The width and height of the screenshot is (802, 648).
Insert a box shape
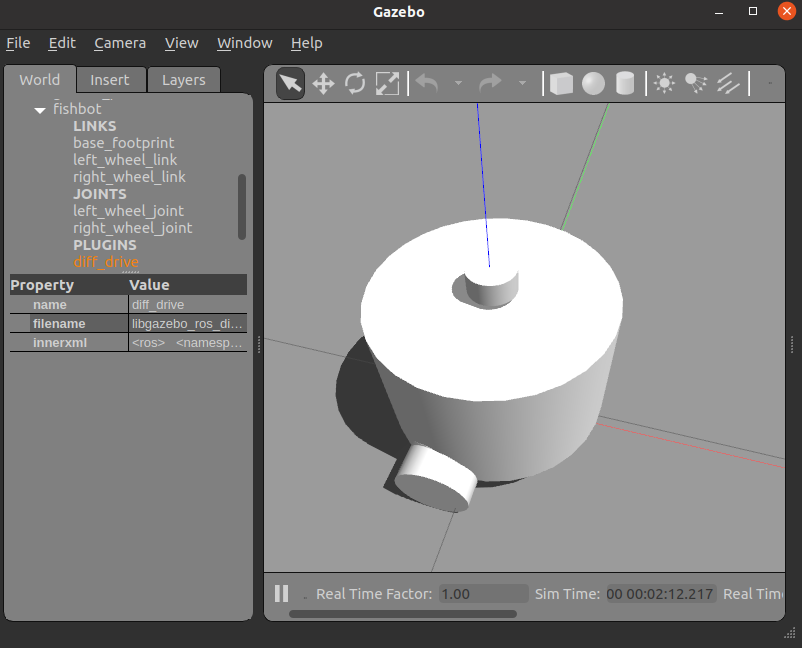pos(561,83)
